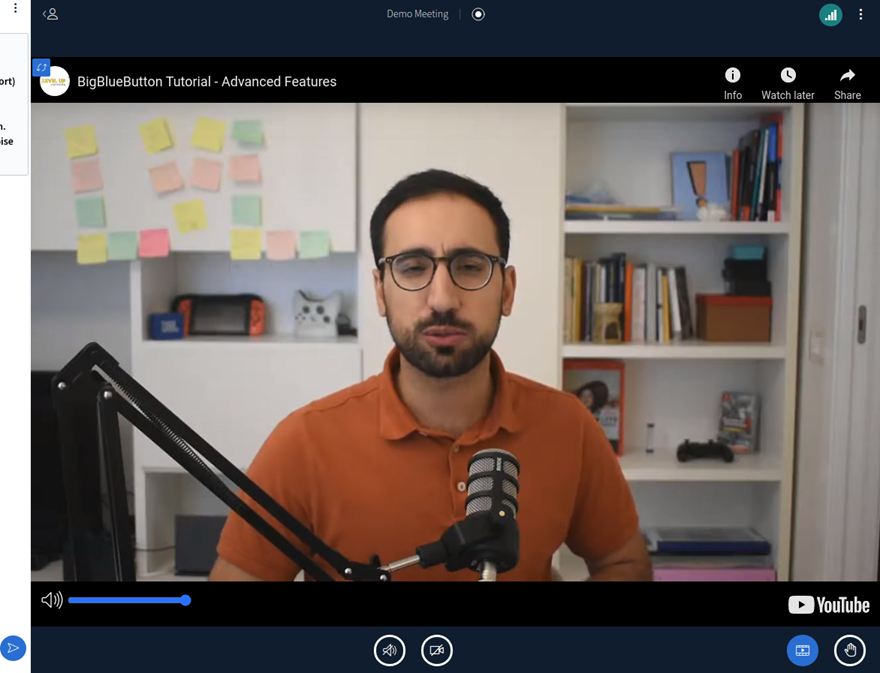Open the BigBlueButton Tutorial video title link

click(x=207, y=82)
